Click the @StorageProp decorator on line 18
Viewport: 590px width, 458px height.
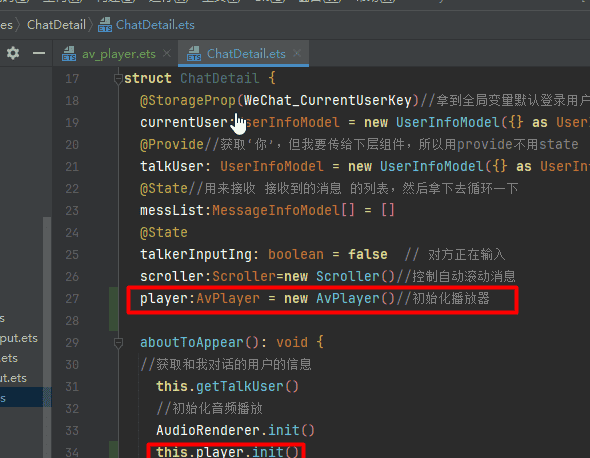188,100
